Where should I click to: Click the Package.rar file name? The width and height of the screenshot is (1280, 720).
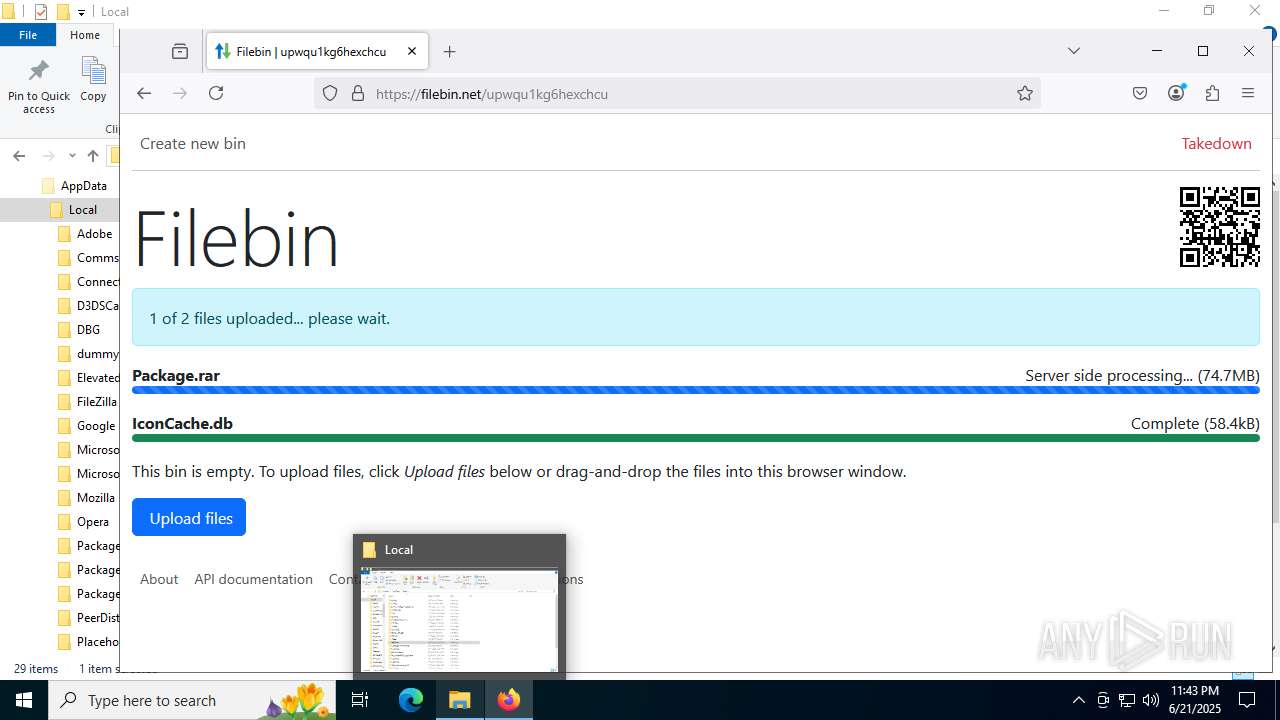point(176,375)
